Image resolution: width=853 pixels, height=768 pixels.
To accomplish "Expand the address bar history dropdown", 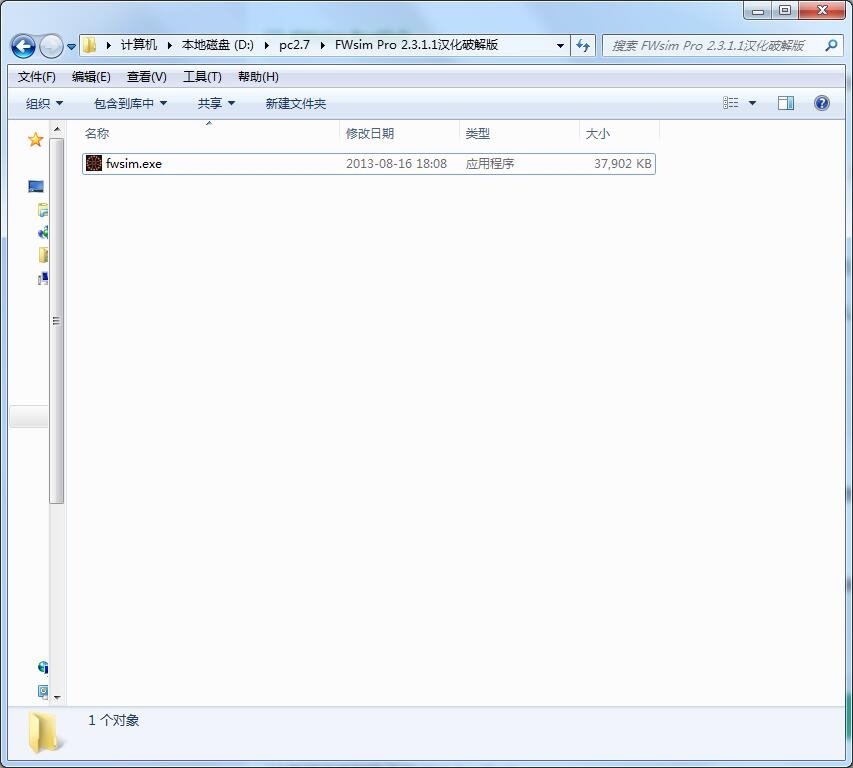I will (560, 45).
